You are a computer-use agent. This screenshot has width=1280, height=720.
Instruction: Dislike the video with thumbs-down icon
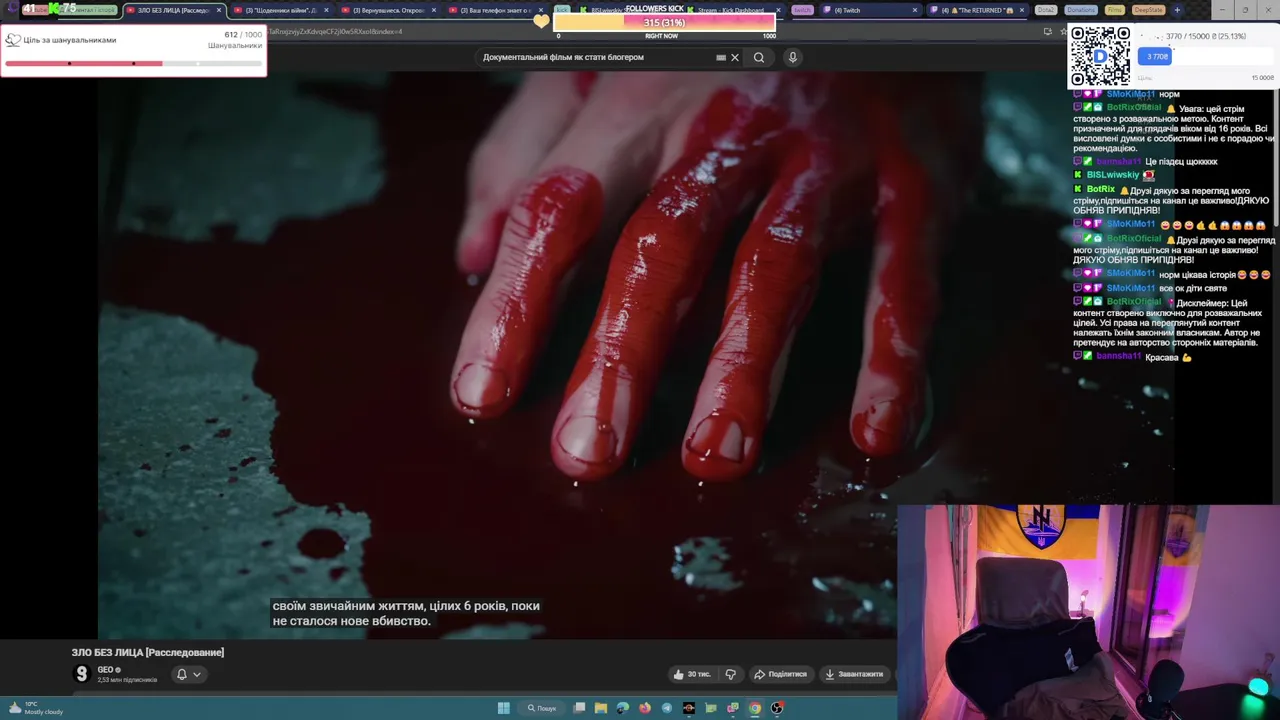(x=730, y=674)
